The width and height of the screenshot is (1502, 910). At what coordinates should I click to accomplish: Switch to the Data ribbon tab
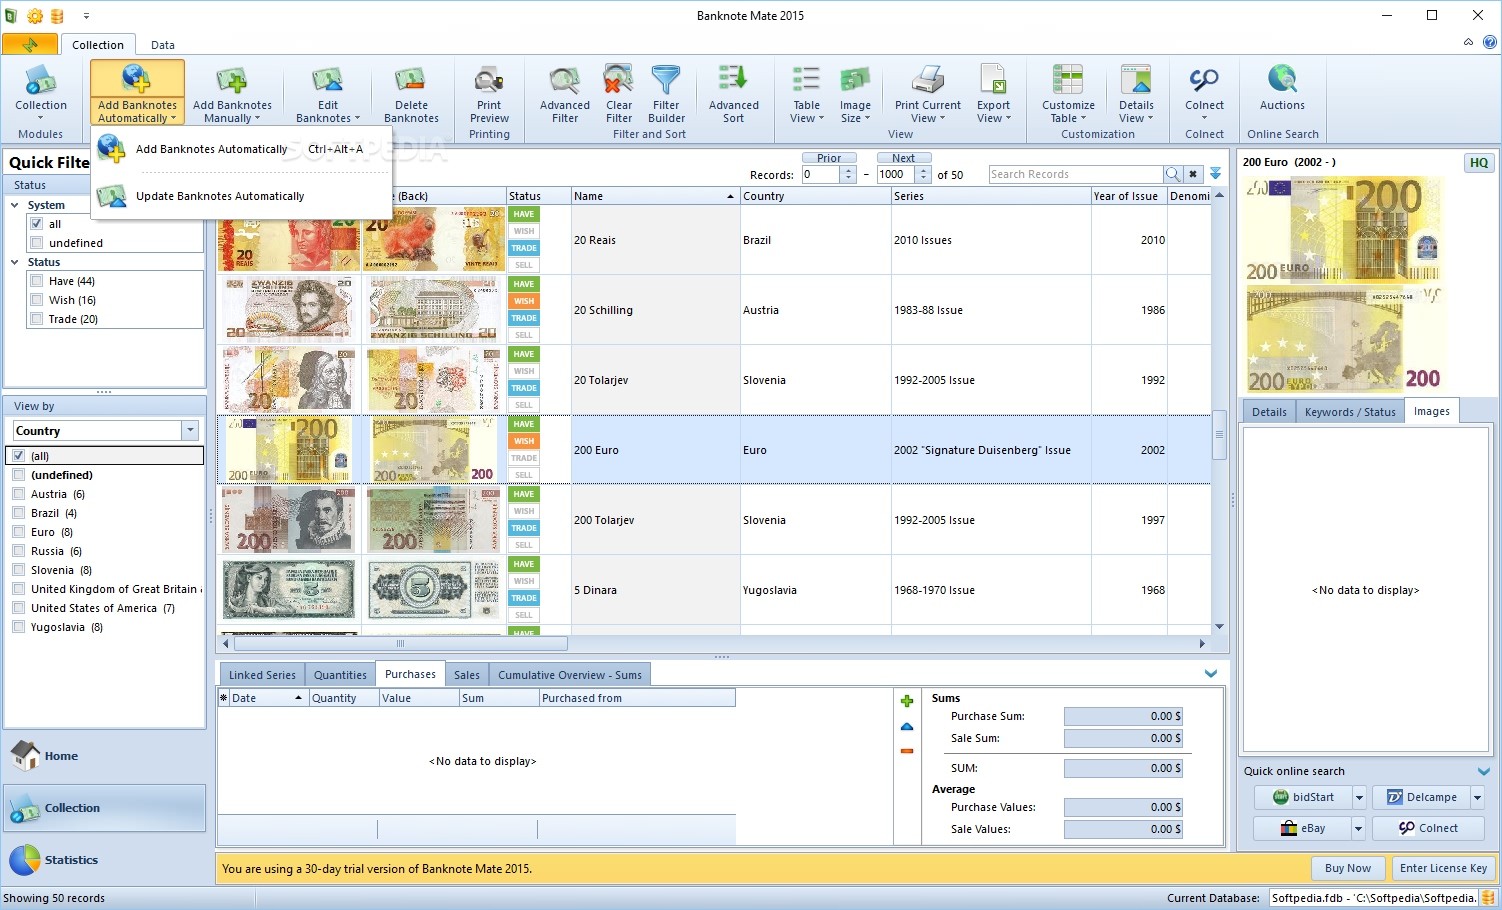[163, 45]
